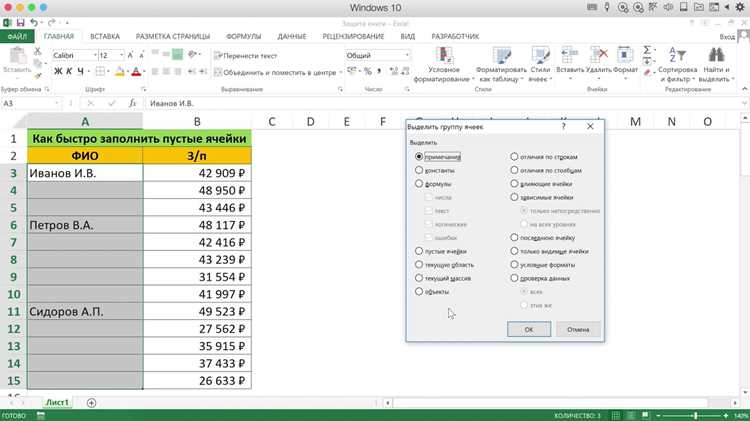Screen dimensions: 750x421
Task: Click the AutoSum sigma icon
Action: click(647, 50)
